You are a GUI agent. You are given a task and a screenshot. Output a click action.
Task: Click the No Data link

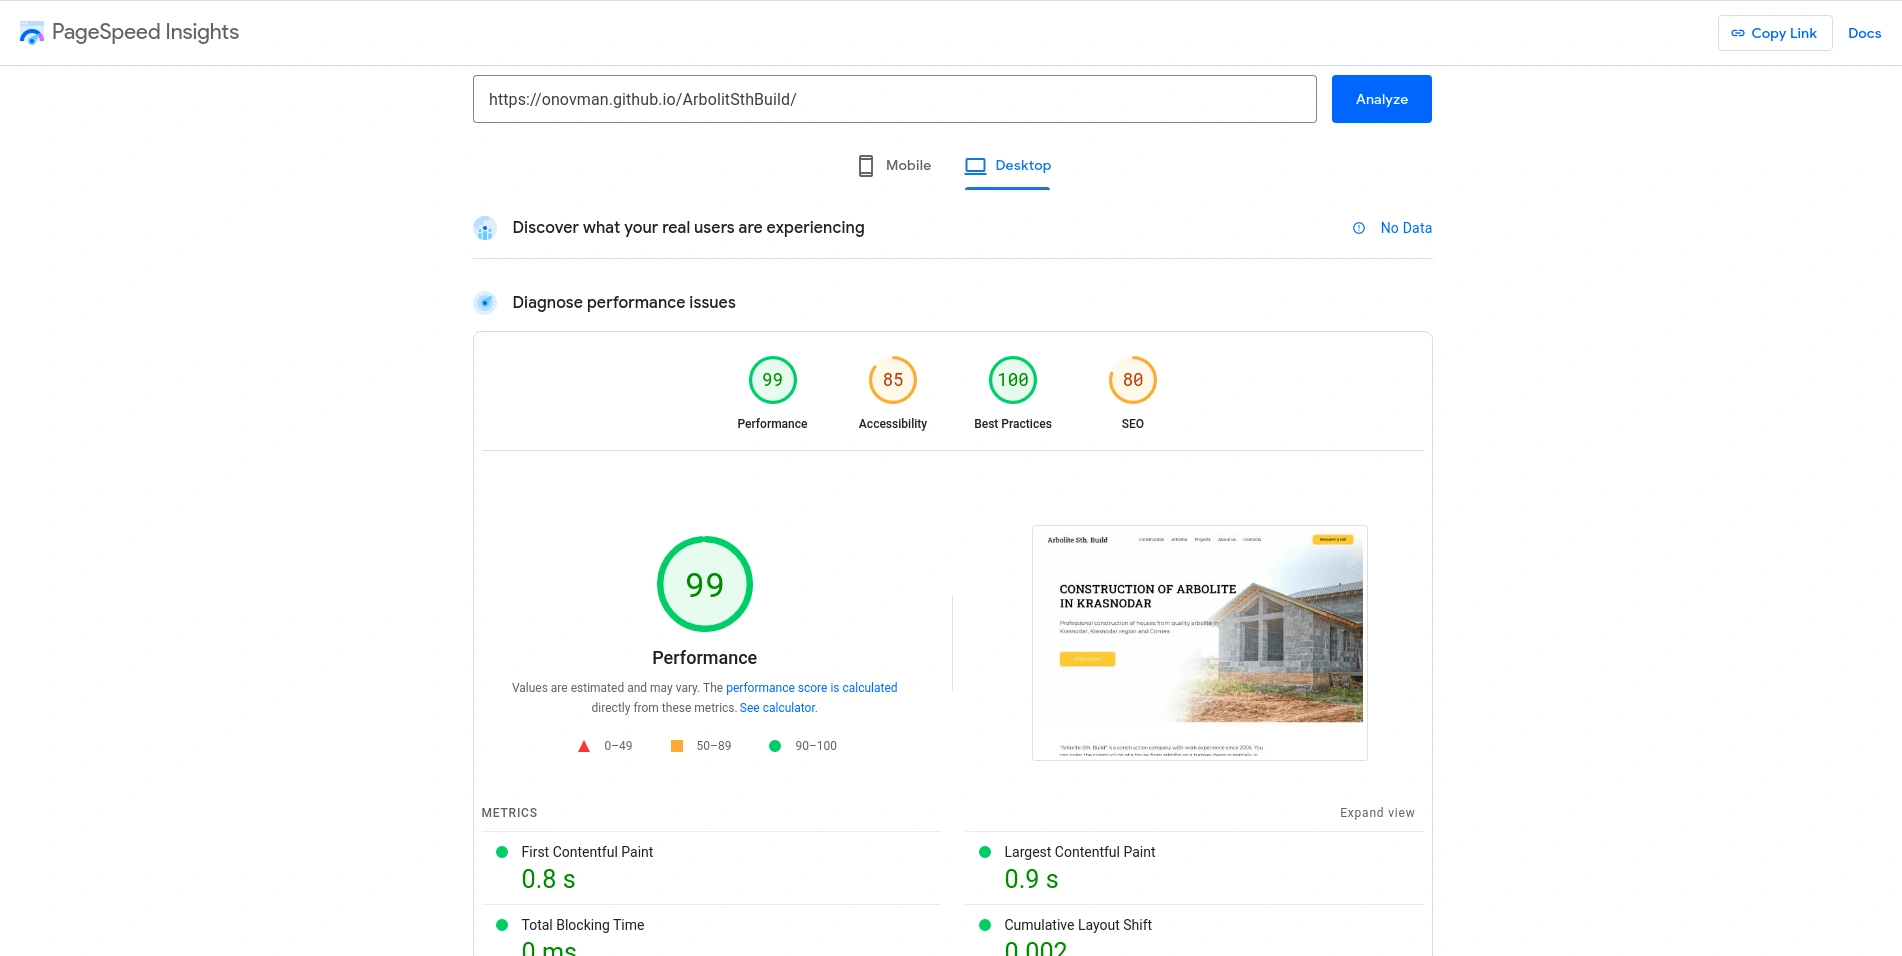tap(1406, 228)
